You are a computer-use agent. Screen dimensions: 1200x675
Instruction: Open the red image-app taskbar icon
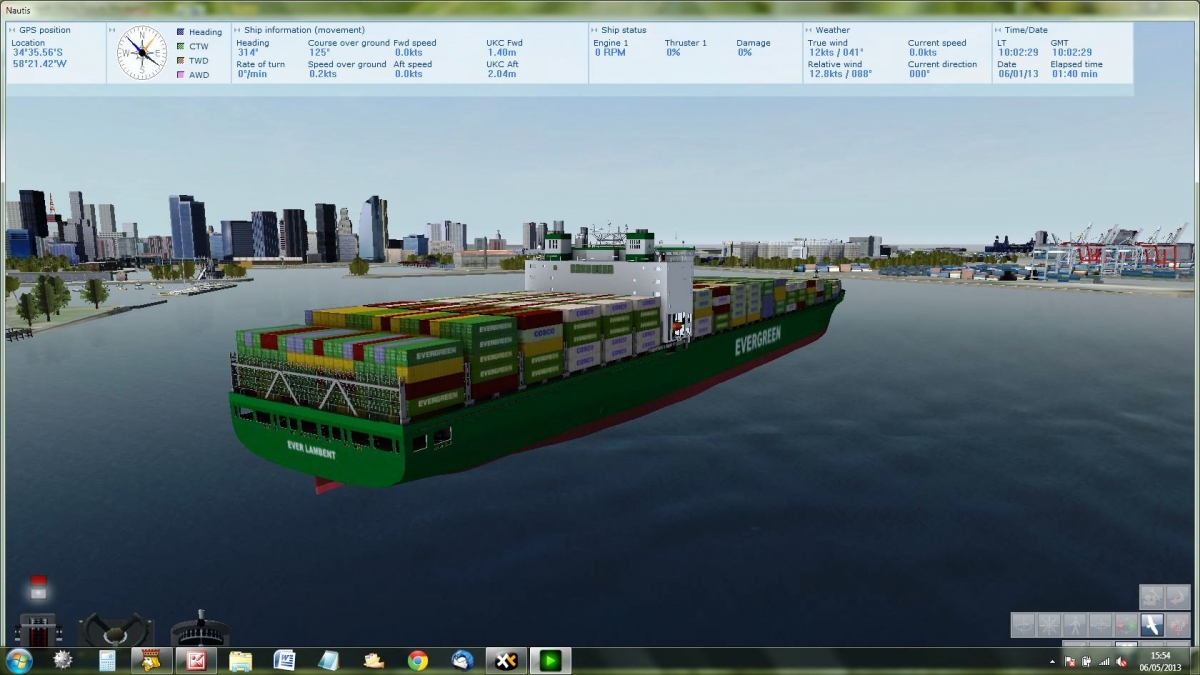click(196, 660)
